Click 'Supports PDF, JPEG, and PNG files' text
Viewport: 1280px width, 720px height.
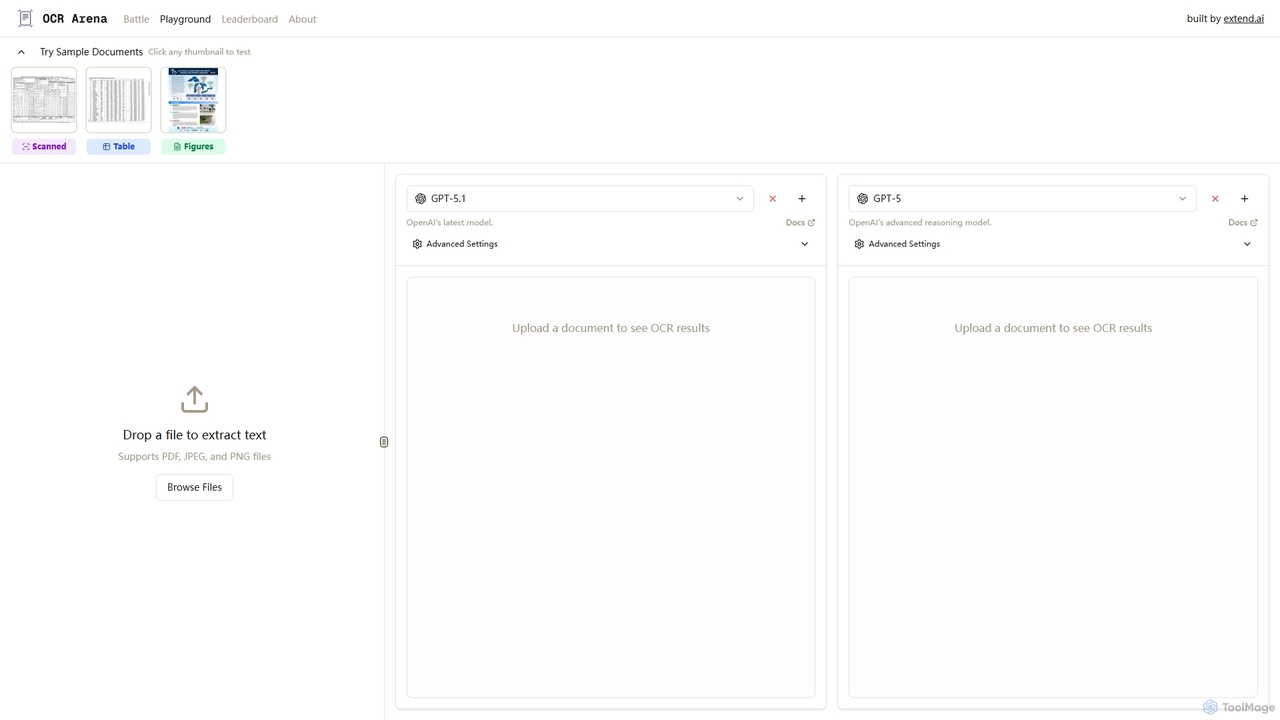pos(194,457)
